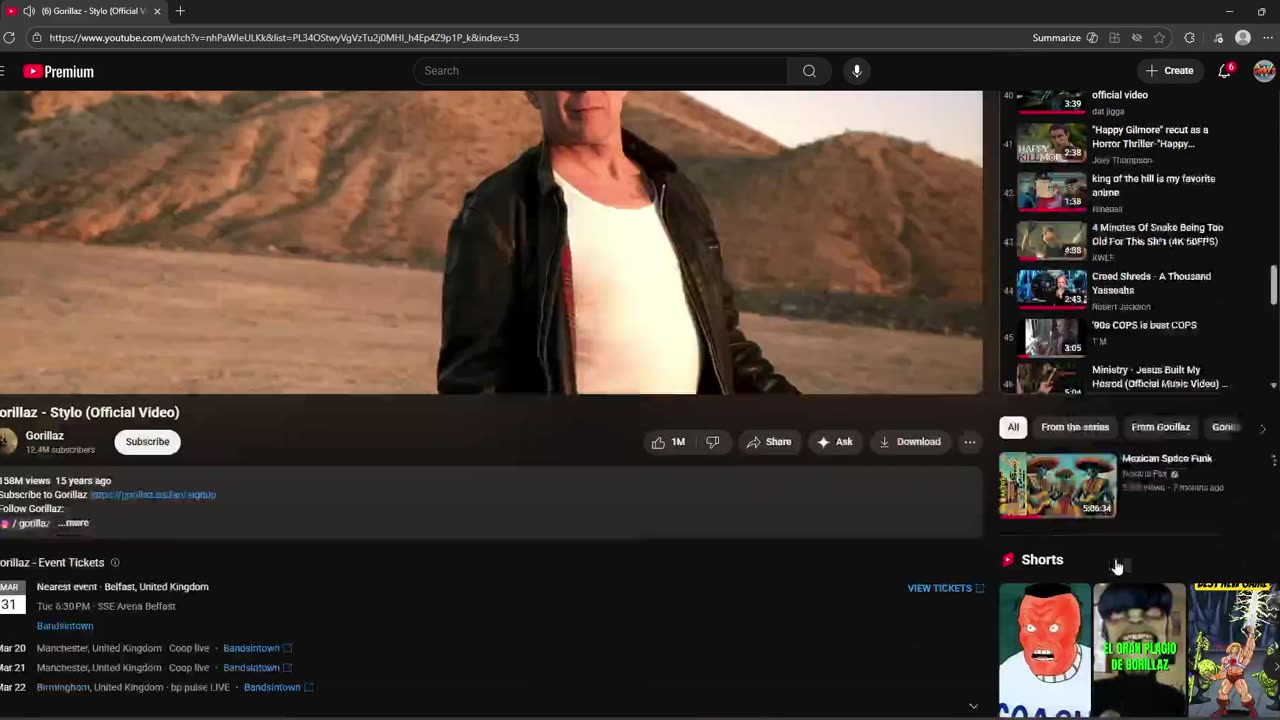Click the Event Tickets info icon
This screenshot has height=720, width=1280.
(115, 563)
